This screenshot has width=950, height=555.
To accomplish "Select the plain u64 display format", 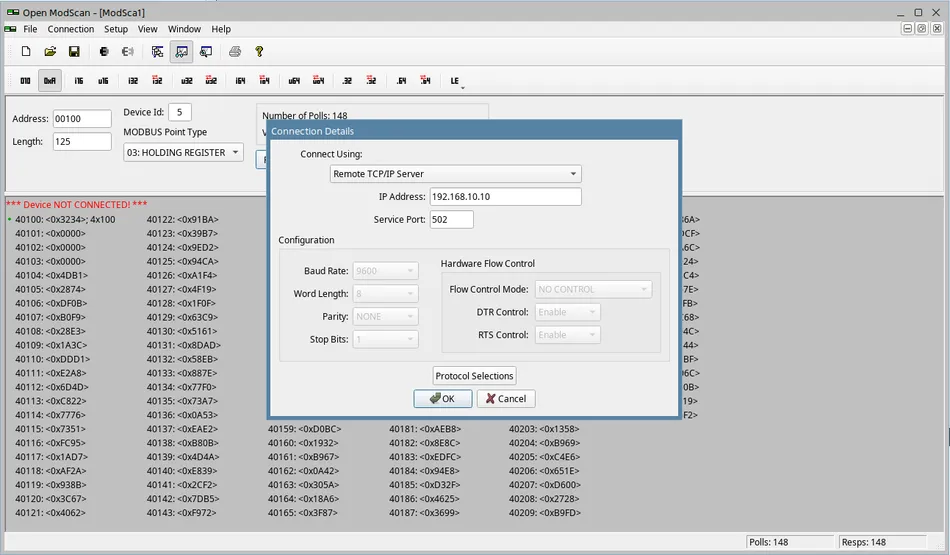I will tap(294, 81).
